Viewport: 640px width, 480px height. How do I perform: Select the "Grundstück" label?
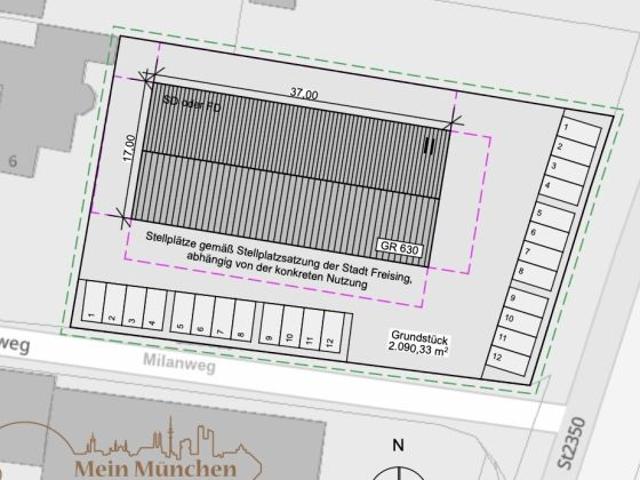[420, 338]
